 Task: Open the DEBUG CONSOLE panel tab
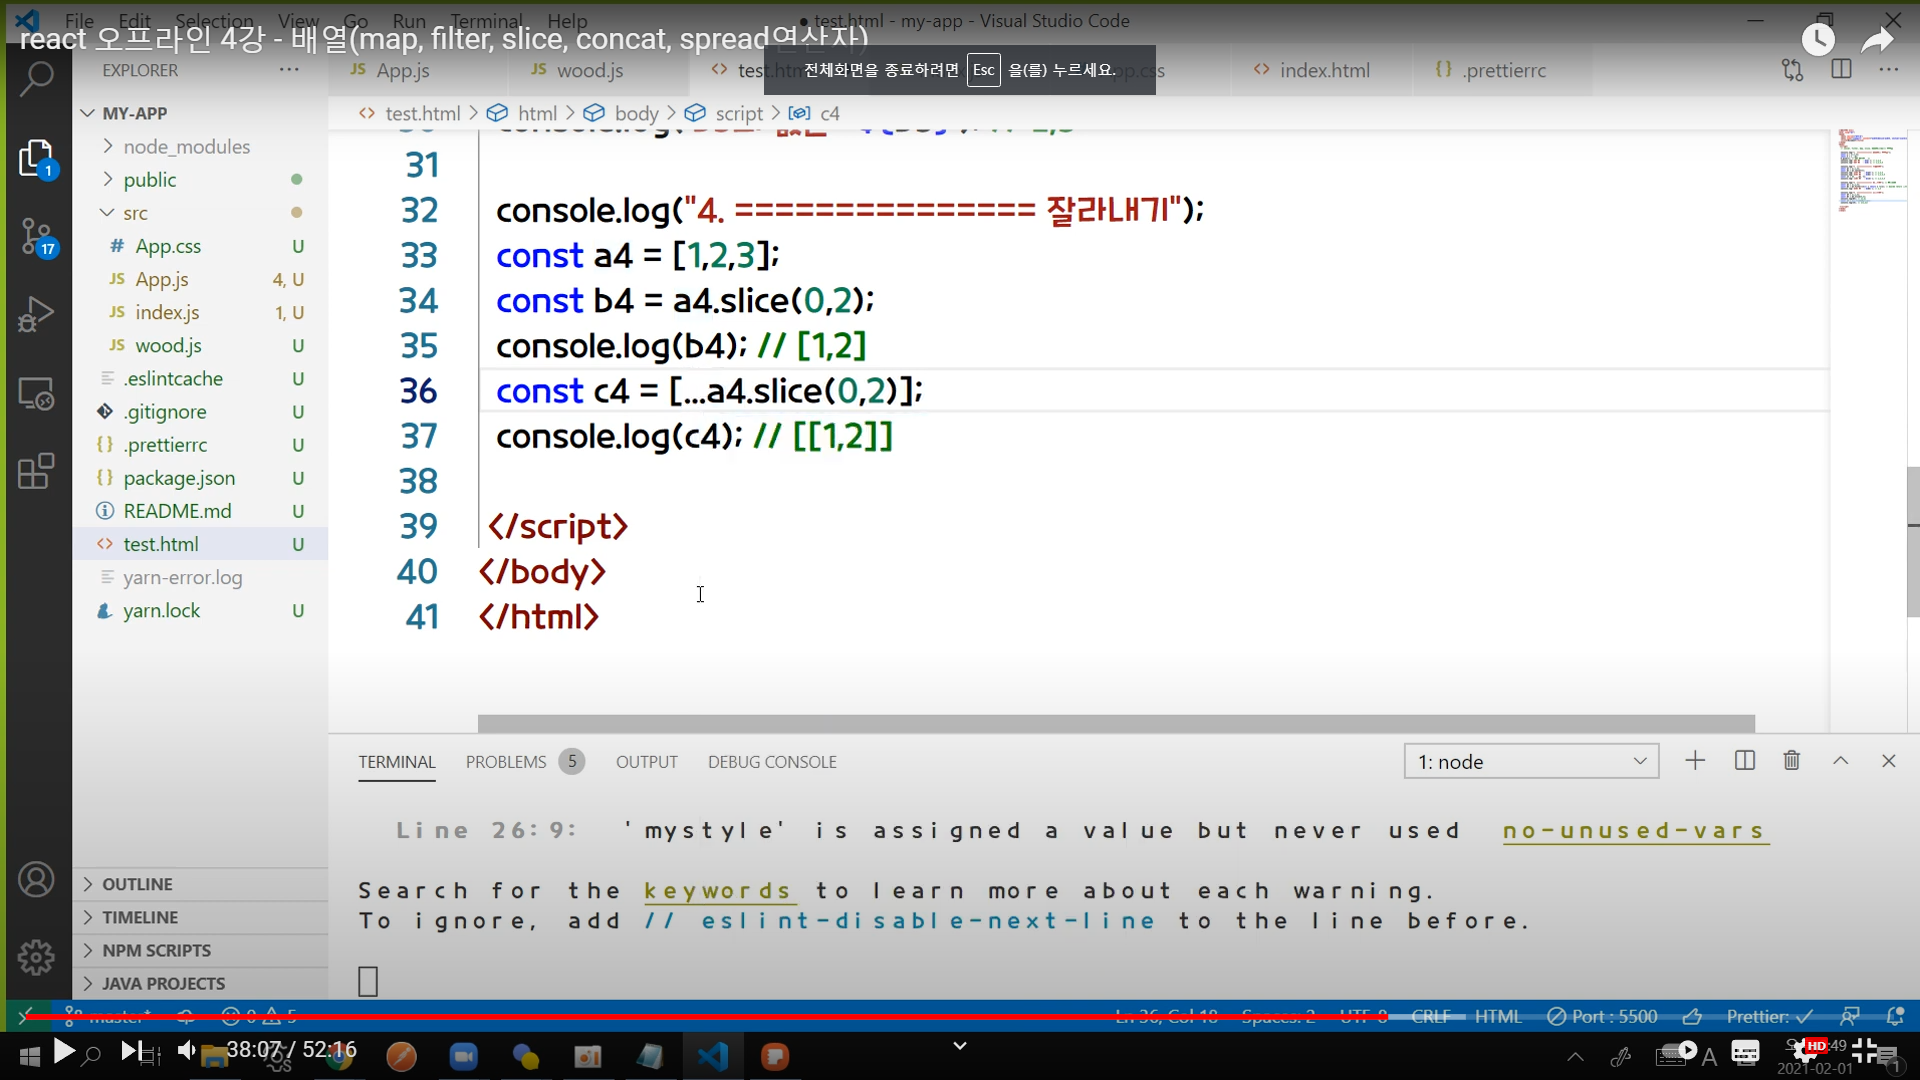click(772, 762)
